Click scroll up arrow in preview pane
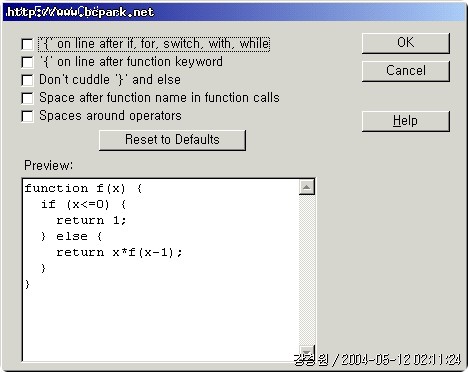This screenshot has height=372, width=468. (307, 187)
